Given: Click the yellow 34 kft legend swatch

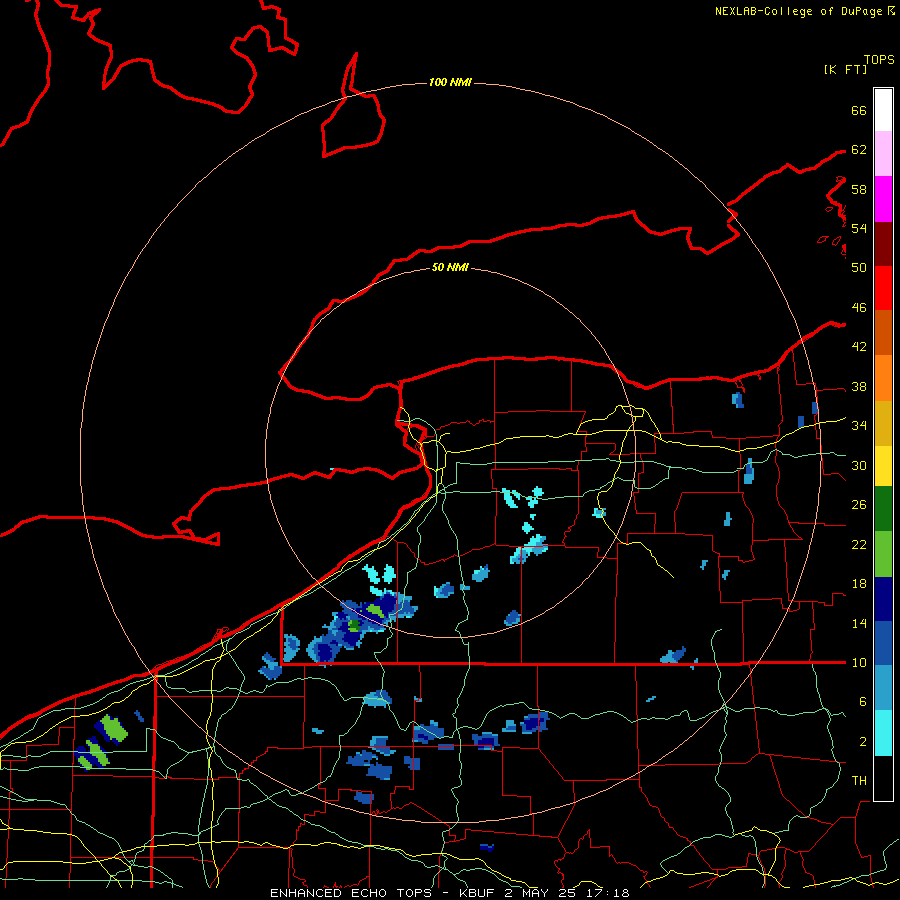Looking at the screenshot, I should 883,466.
